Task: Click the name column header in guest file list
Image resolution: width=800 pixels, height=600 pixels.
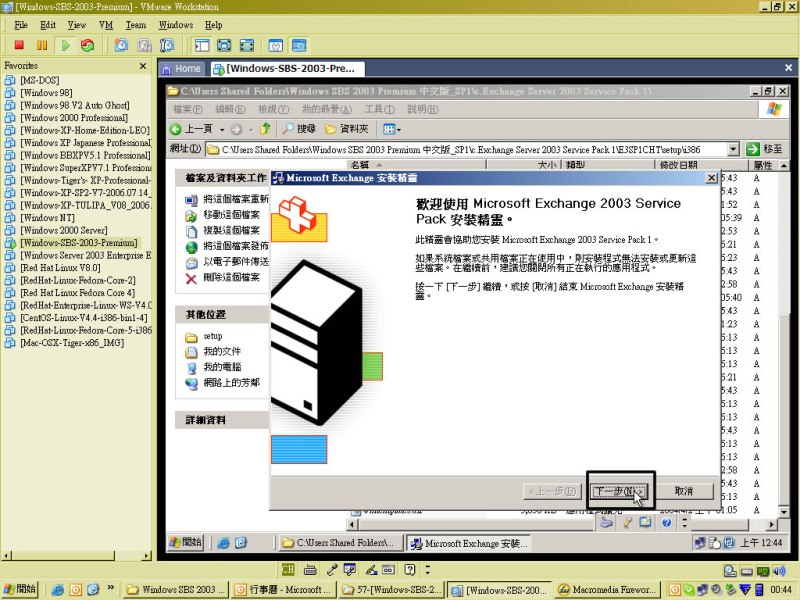Action: (417, 165)
